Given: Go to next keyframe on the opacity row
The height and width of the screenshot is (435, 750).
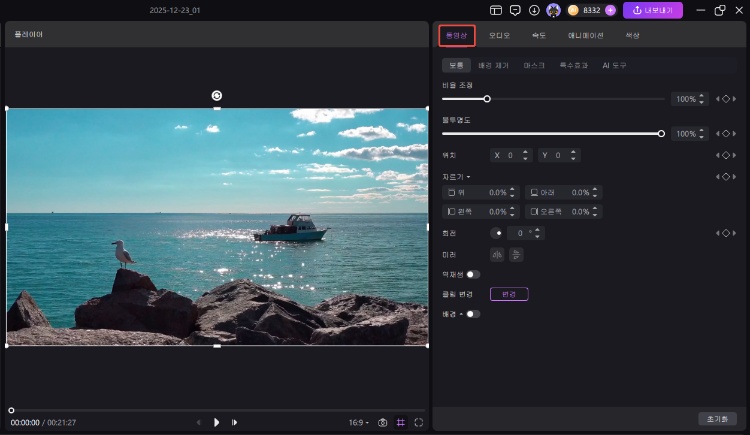Looking at the screenshot, I should [734, 134].
